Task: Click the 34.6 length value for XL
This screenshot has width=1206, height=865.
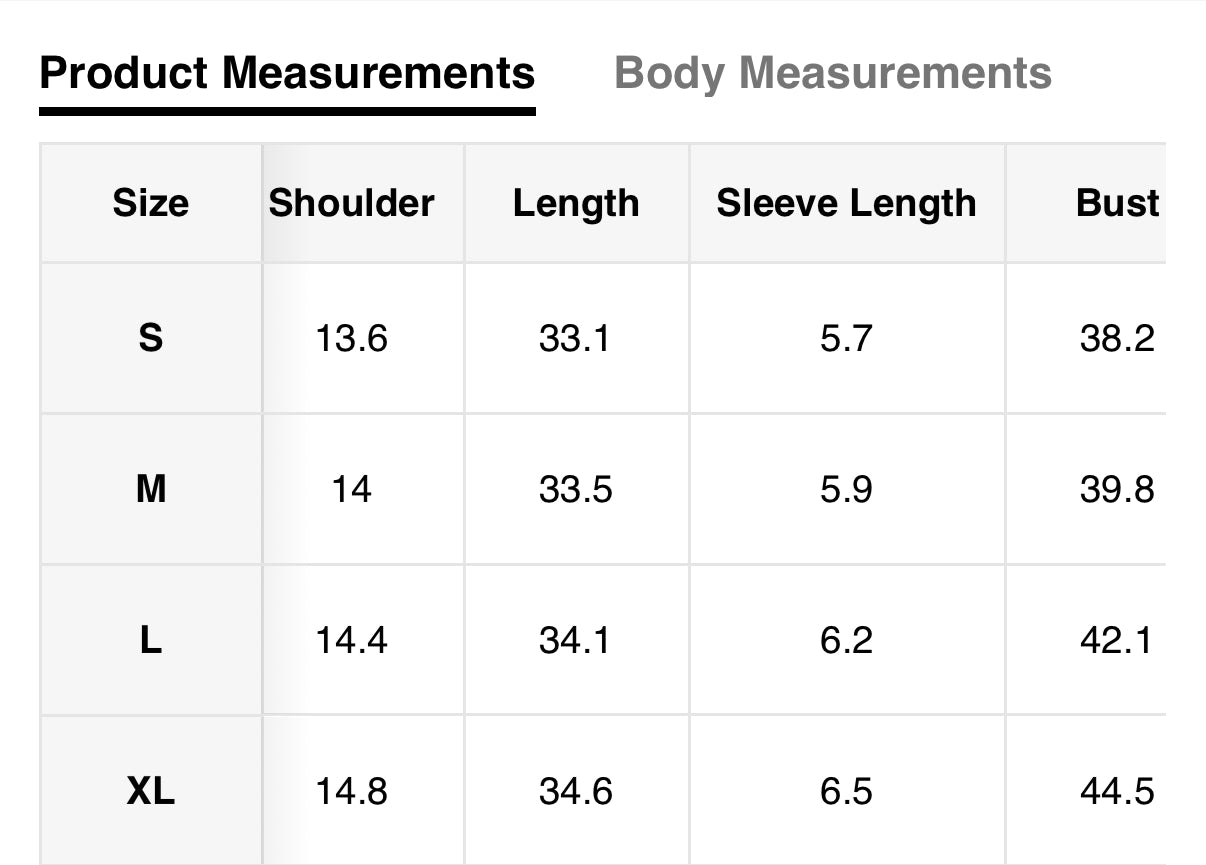Action: (575, 791)
